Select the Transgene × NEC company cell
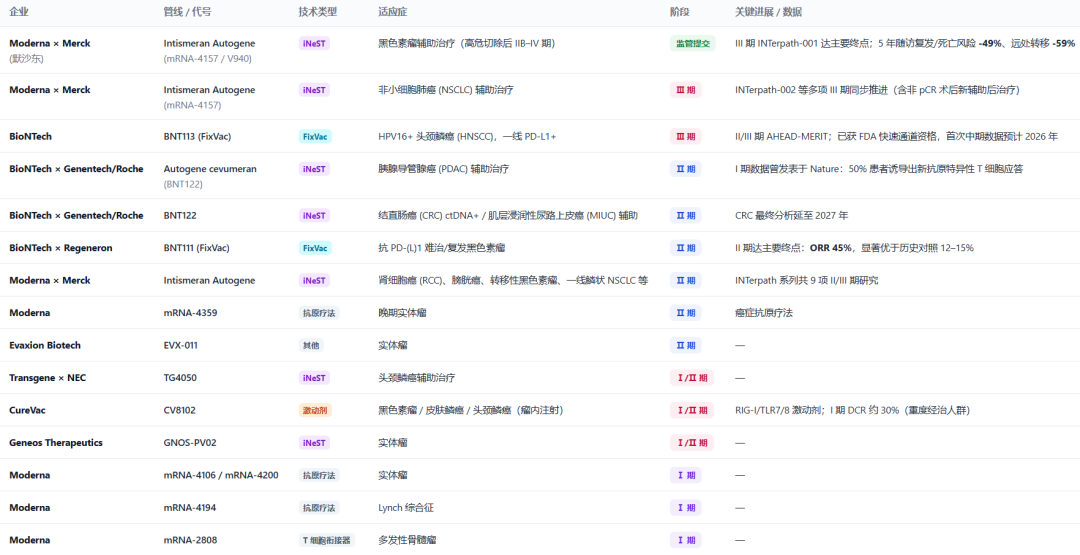 pos(48,378)
